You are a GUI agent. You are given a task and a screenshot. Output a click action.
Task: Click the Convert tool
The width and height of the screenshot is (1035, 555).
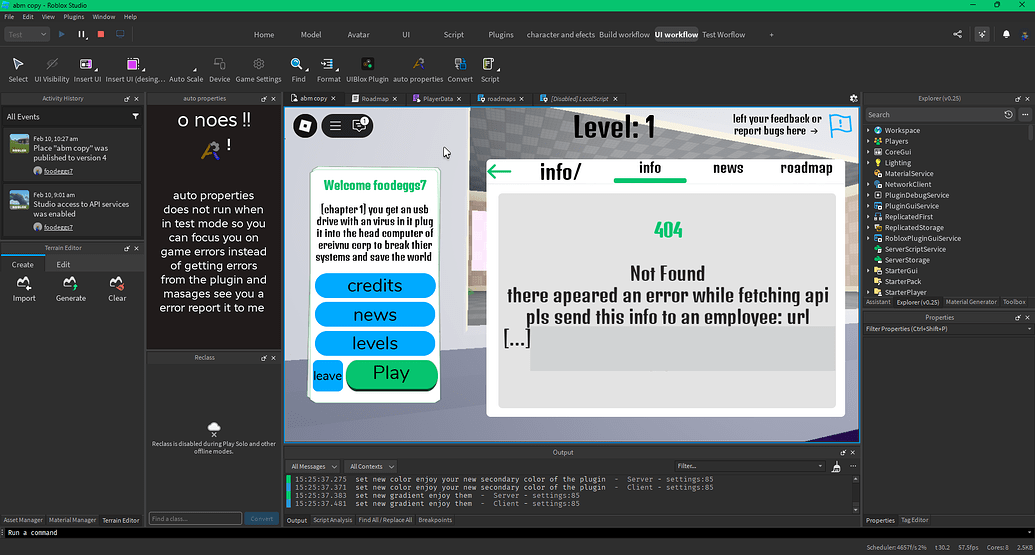(x=459, y=69)
